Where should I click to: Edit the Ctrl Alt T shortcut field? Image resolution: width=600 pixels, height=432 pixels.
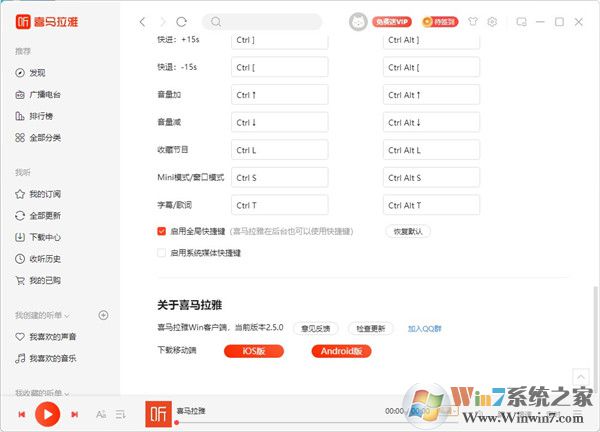pyautogui.click(x=431, y=205)
